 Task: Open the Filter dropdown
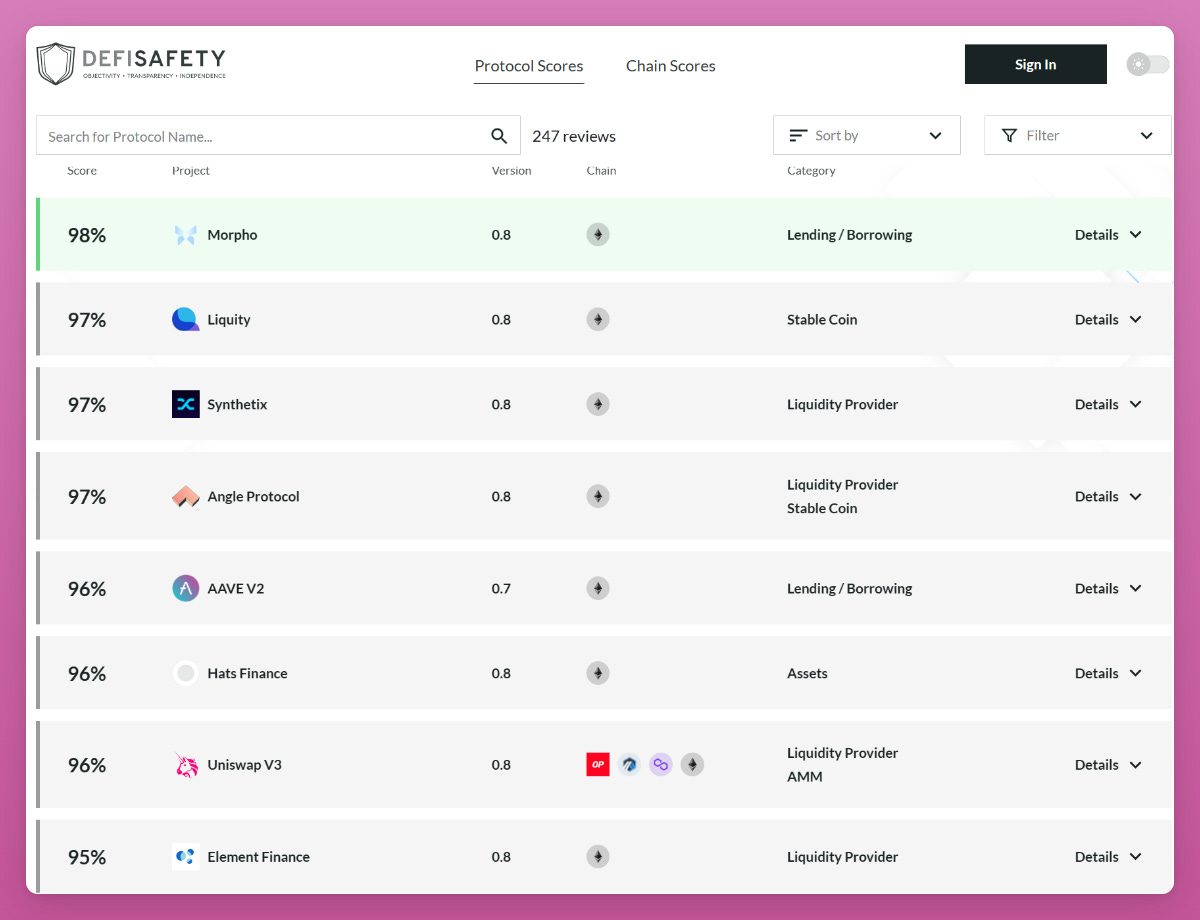pos(1078,135)
